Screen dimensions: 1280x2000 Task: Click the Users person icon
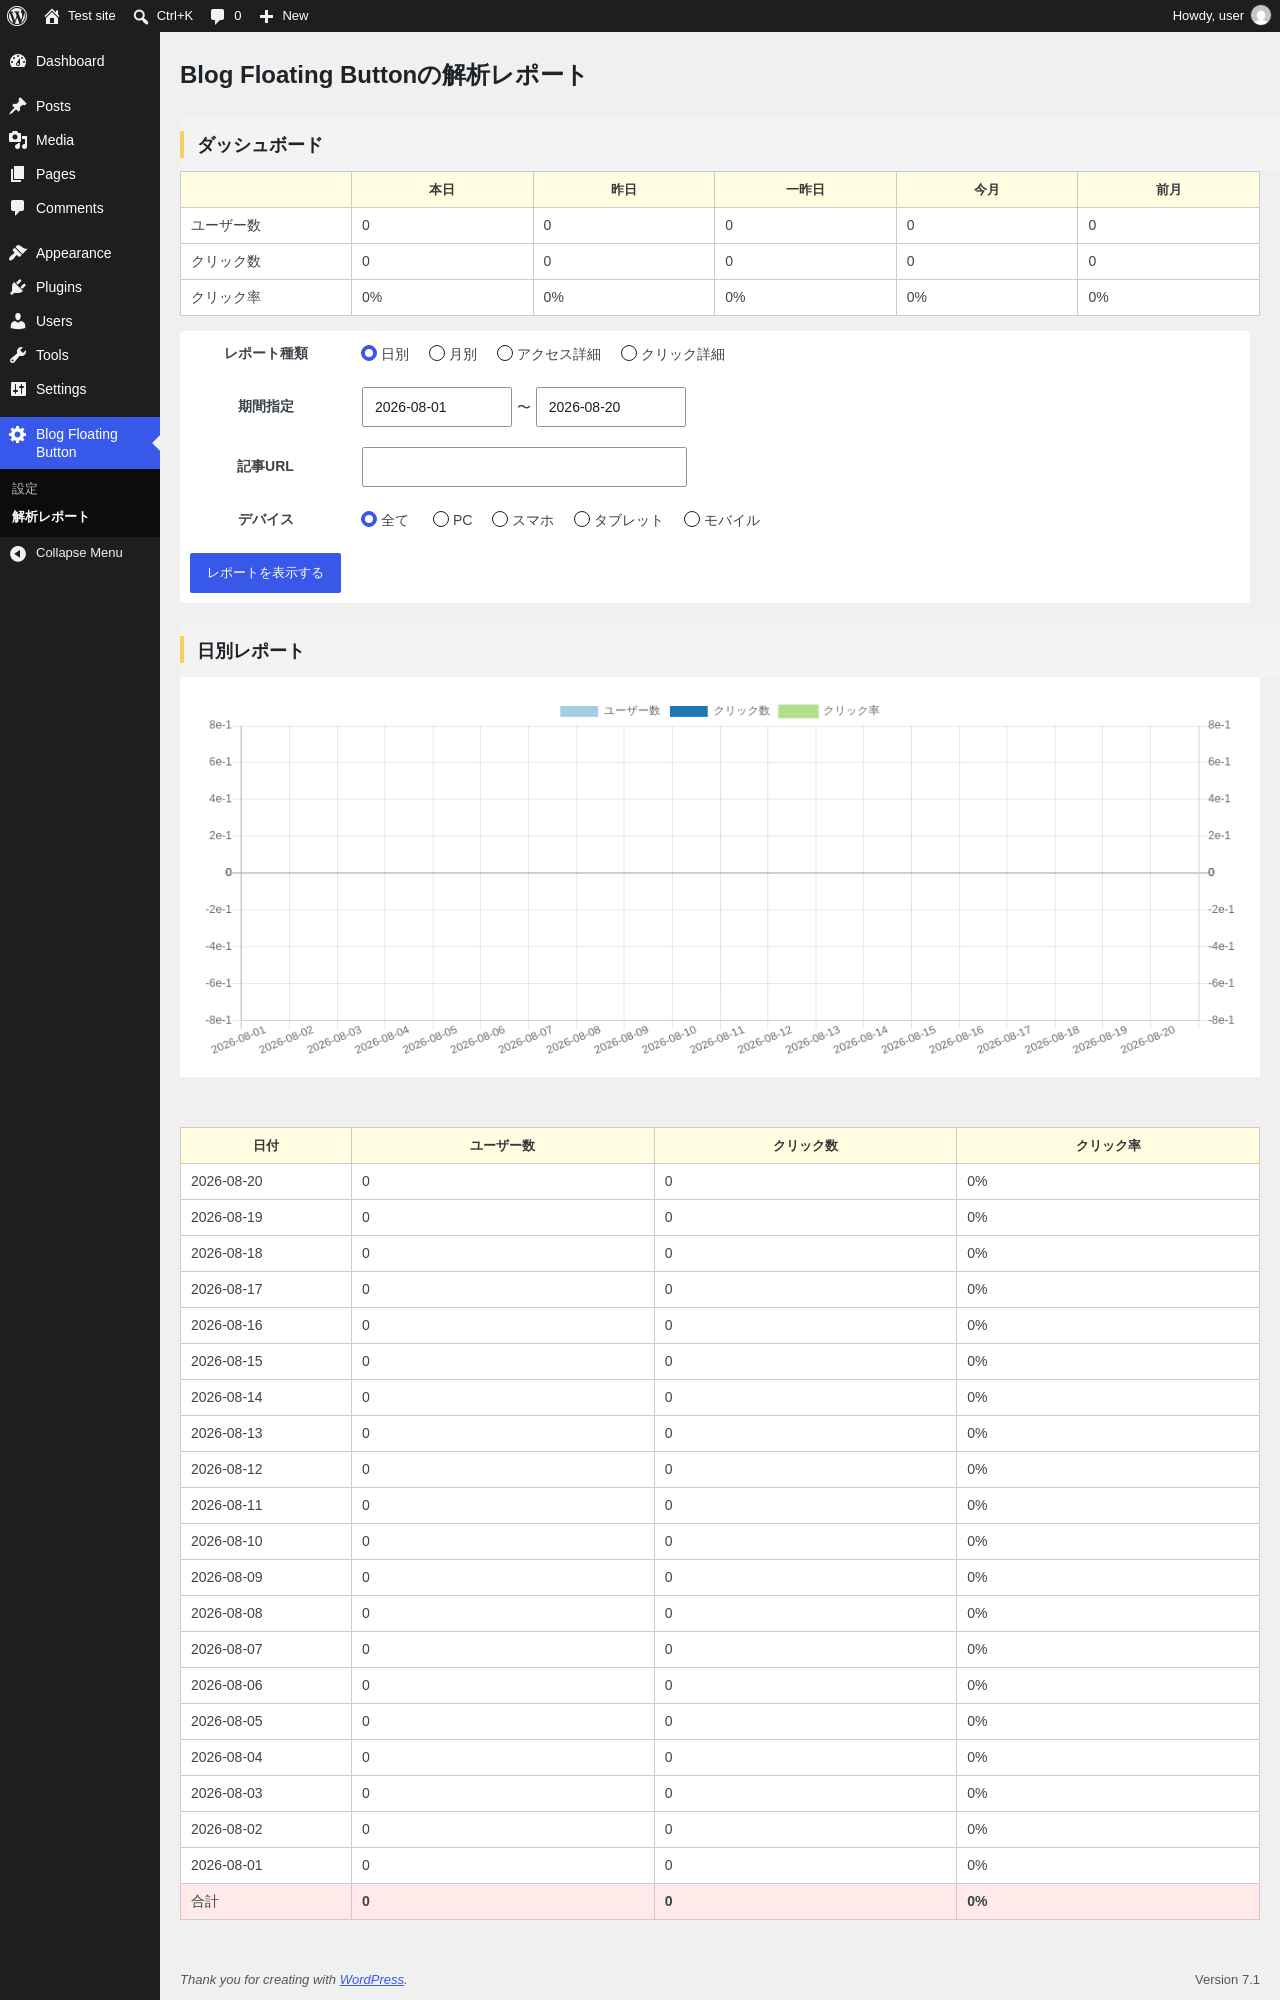click(x=18, y=321)
